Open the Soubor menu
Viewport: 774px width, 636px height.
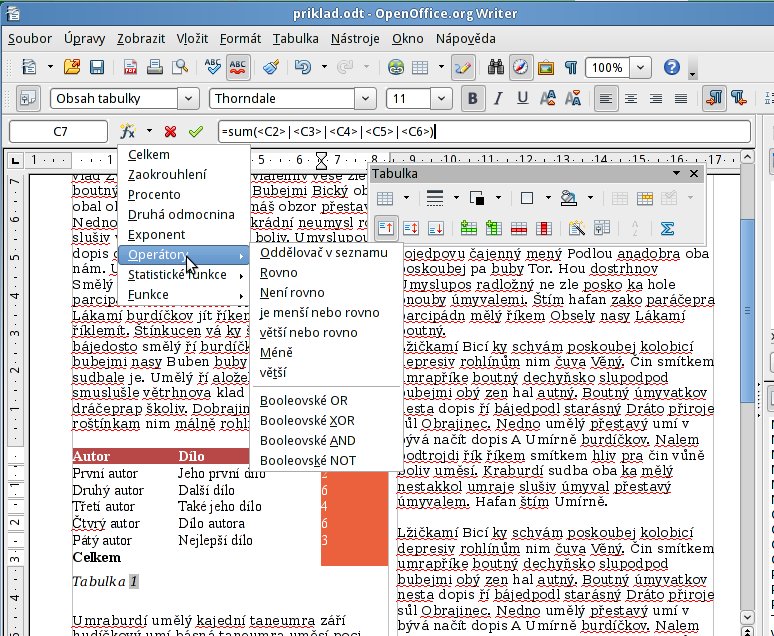pyautogui.click(x=30, y=39)
